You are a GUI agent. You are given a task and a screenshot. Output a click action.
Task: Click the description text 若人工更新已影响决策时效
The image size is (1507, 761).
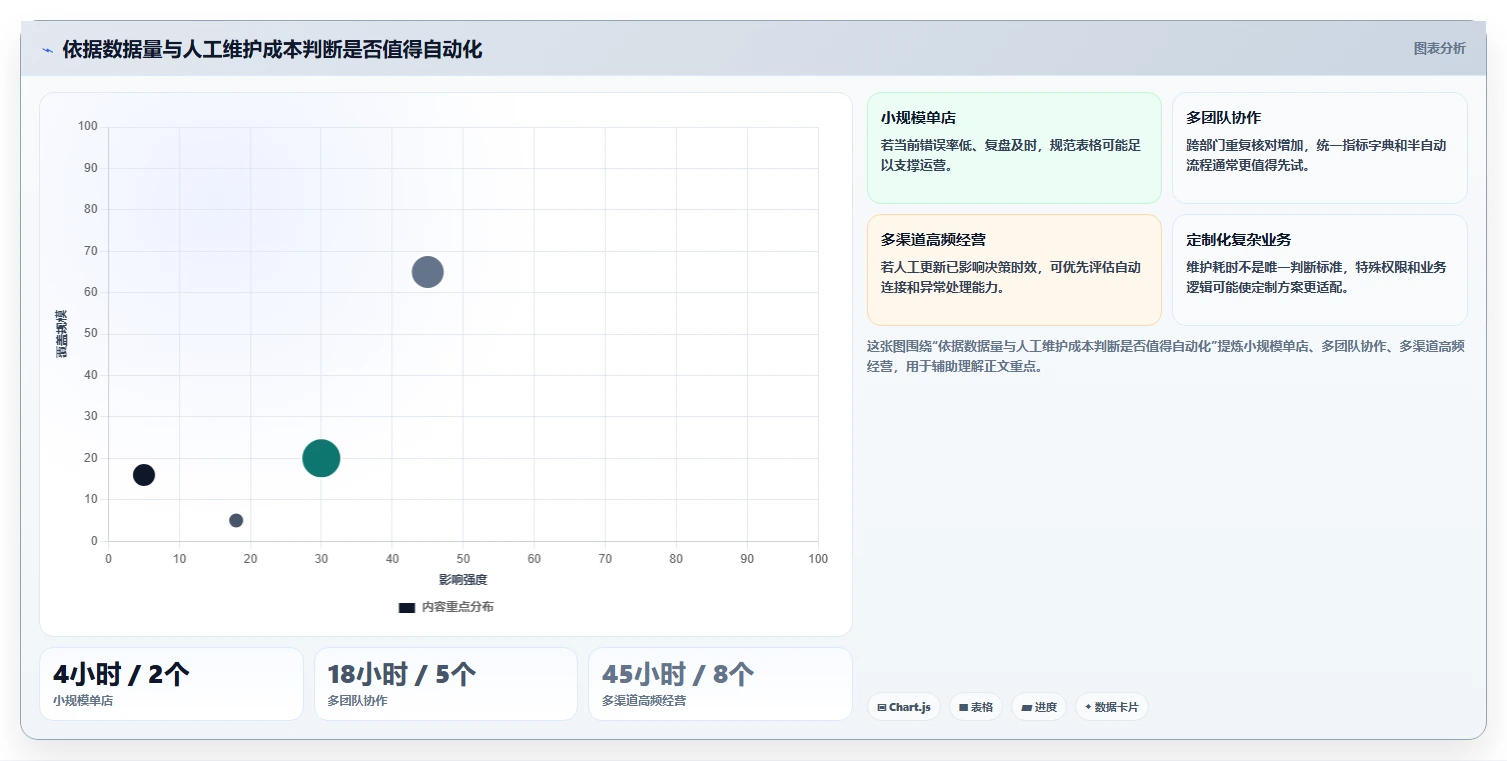[x=1011, y=277]
